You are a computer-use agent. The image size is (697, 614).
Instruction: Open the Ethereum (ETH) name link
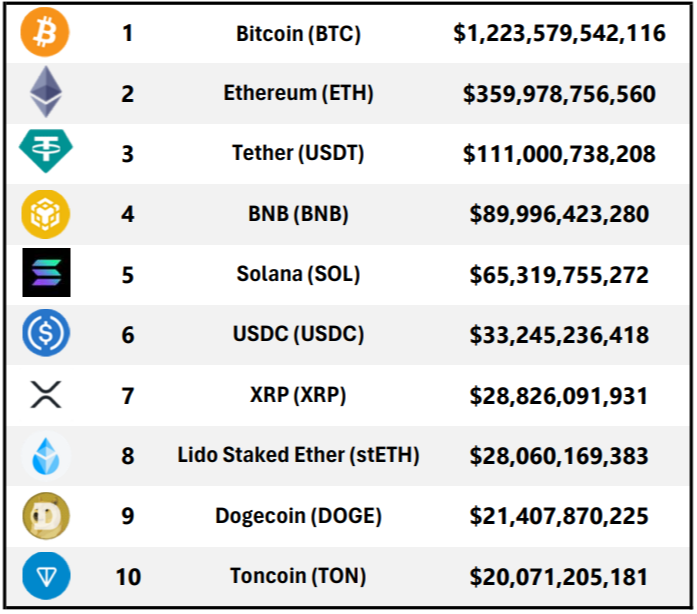tap(298, 94)
